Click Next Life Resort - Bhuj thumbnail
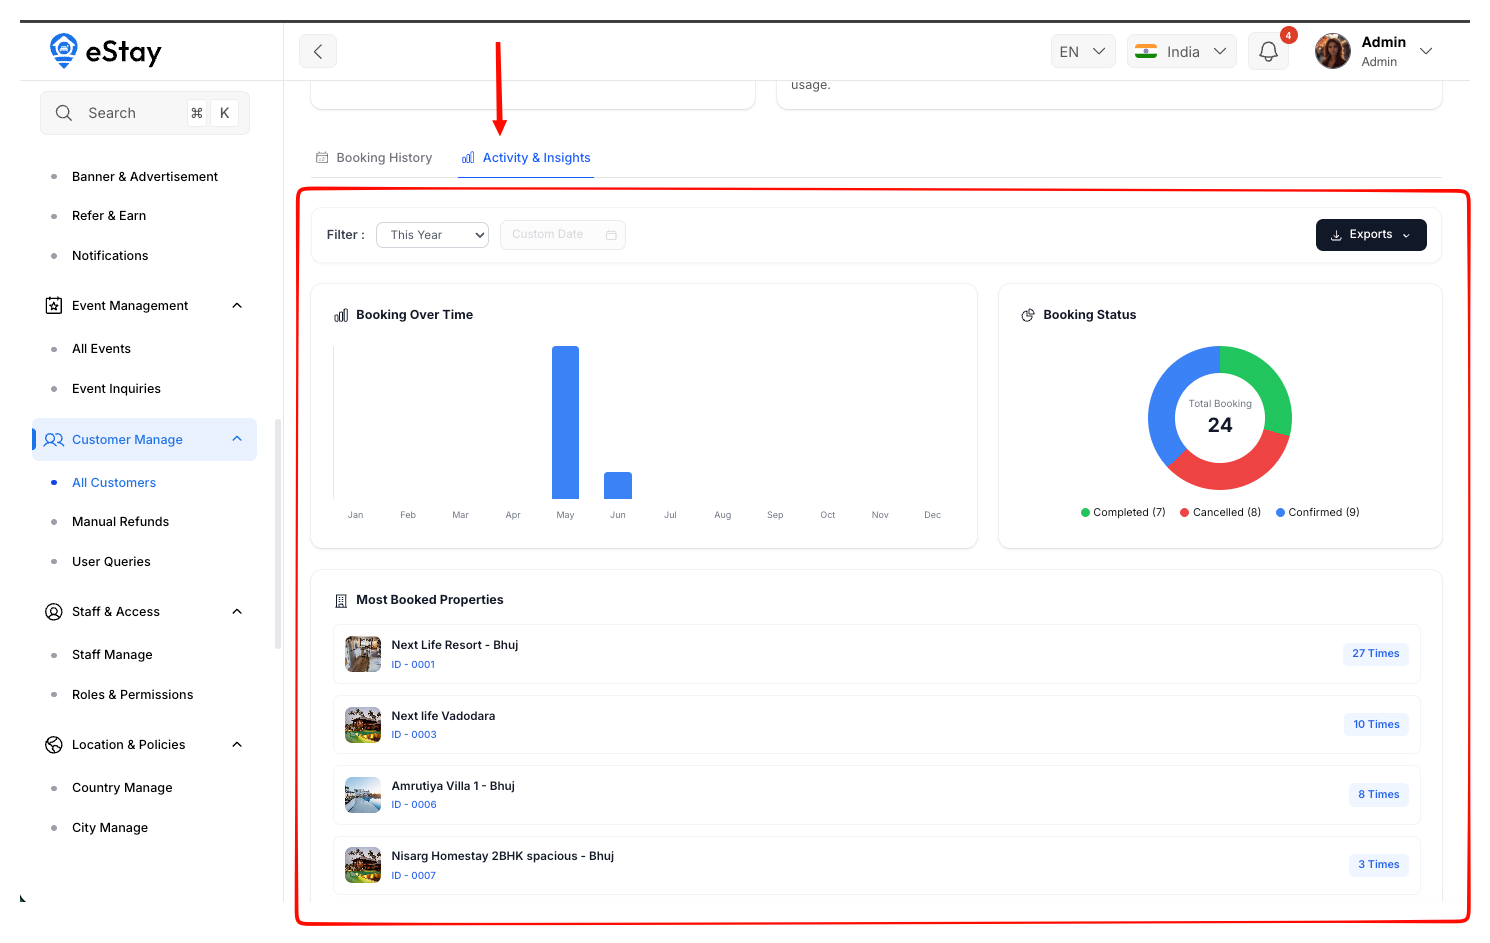 (363, 654)
